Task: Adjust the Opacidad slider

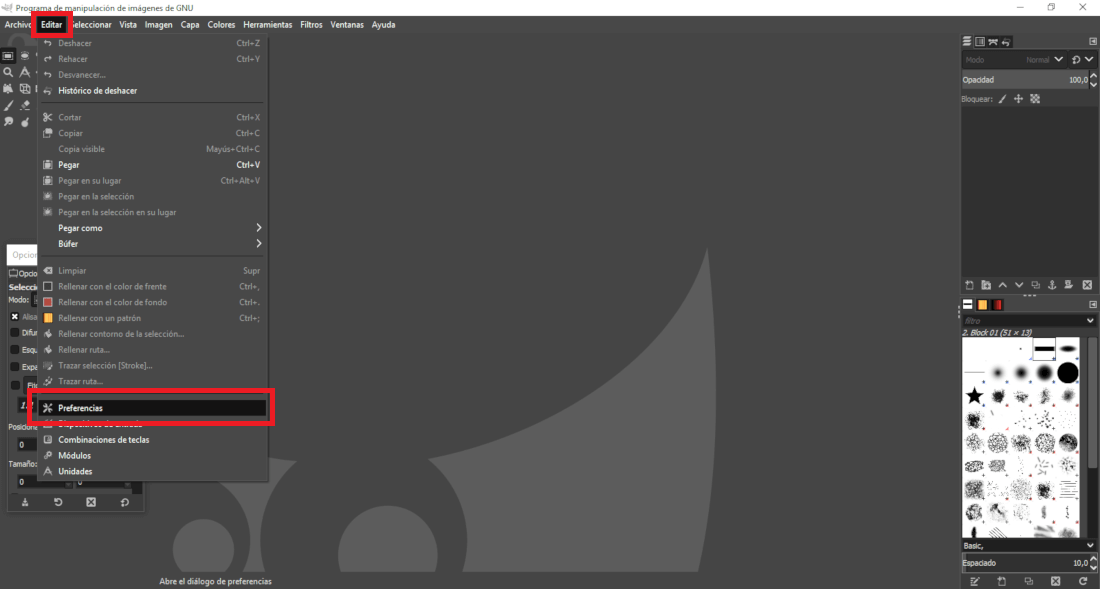Action: pyautogui.click(x=1025, y=80)
